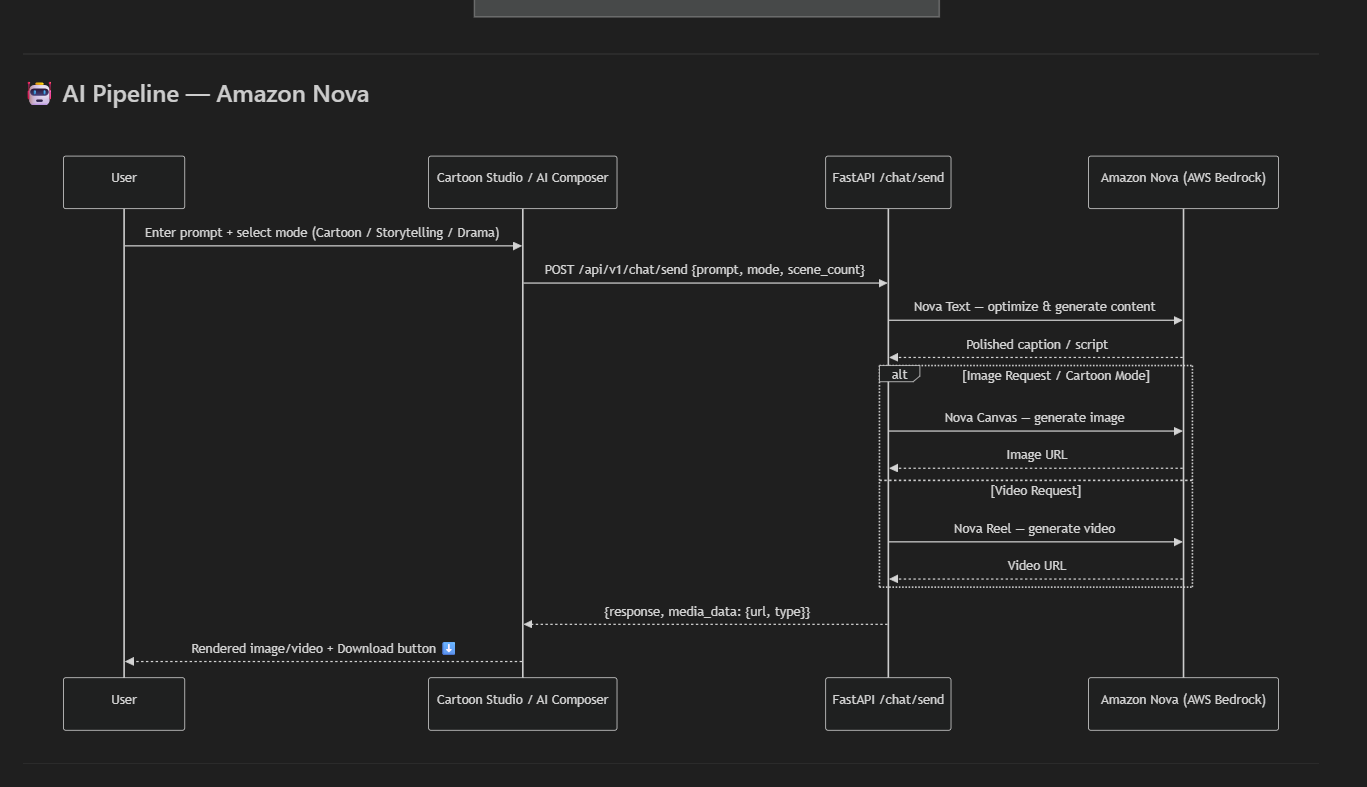Click 'Nova Reel — generate video' label
1367x787 pixels.
coord(1034,529)
